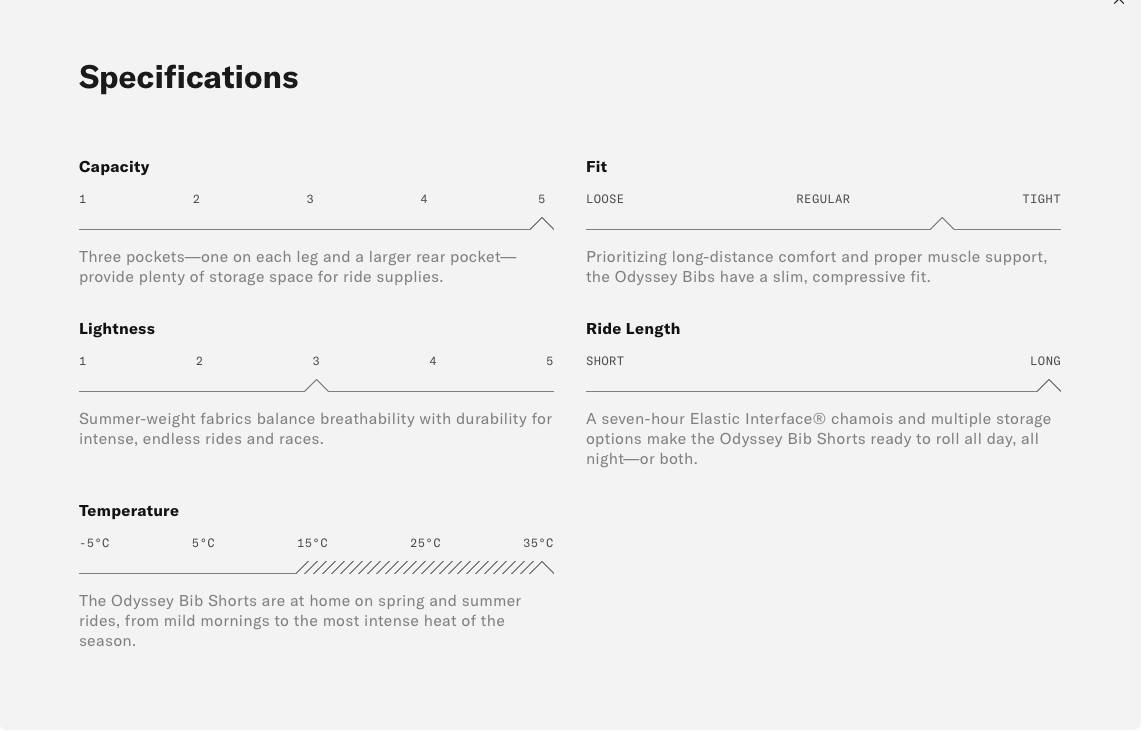Click the Fit scale triangle marker

[x=942, y=224]
